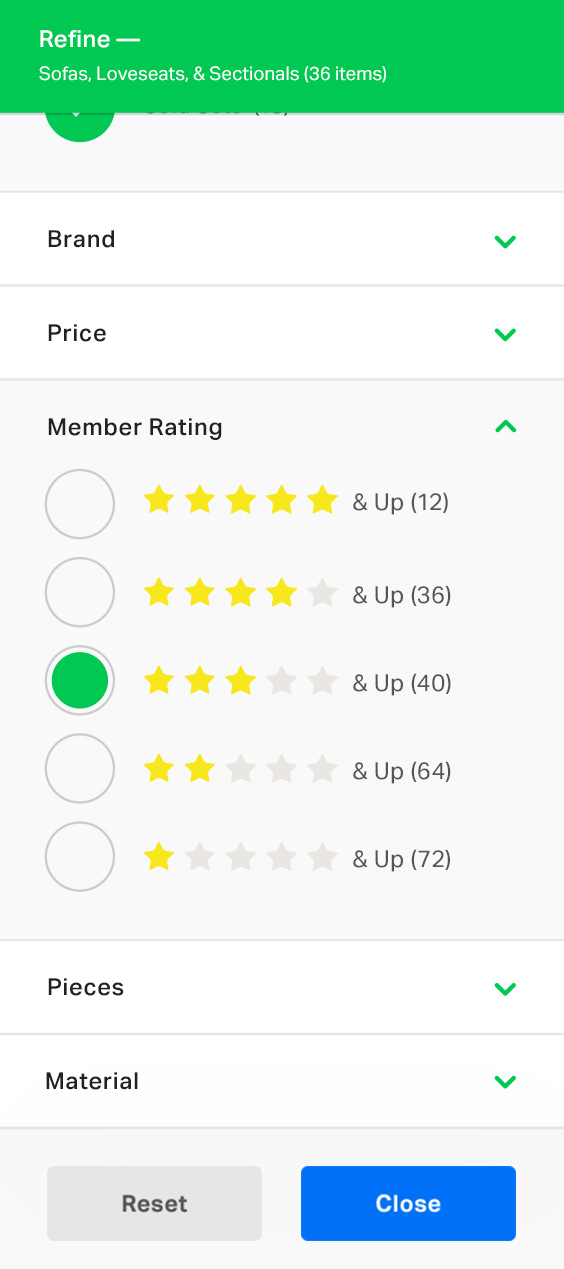
Task: Click the five-star rating icons row
Action: pos(241,500)
